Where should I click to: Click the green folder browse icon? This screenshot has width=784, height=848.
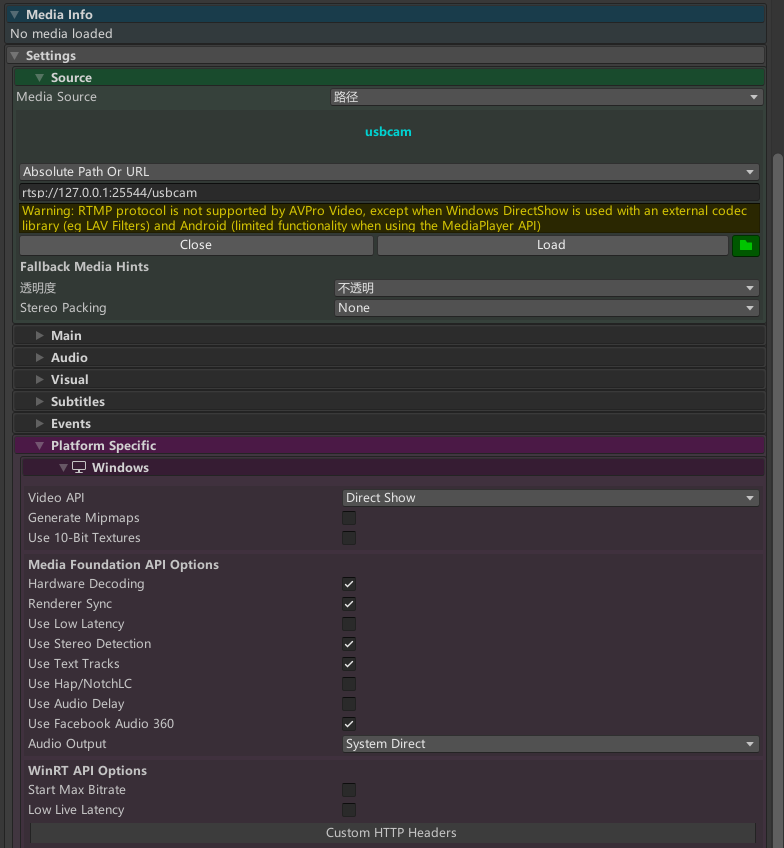[745, 245]
